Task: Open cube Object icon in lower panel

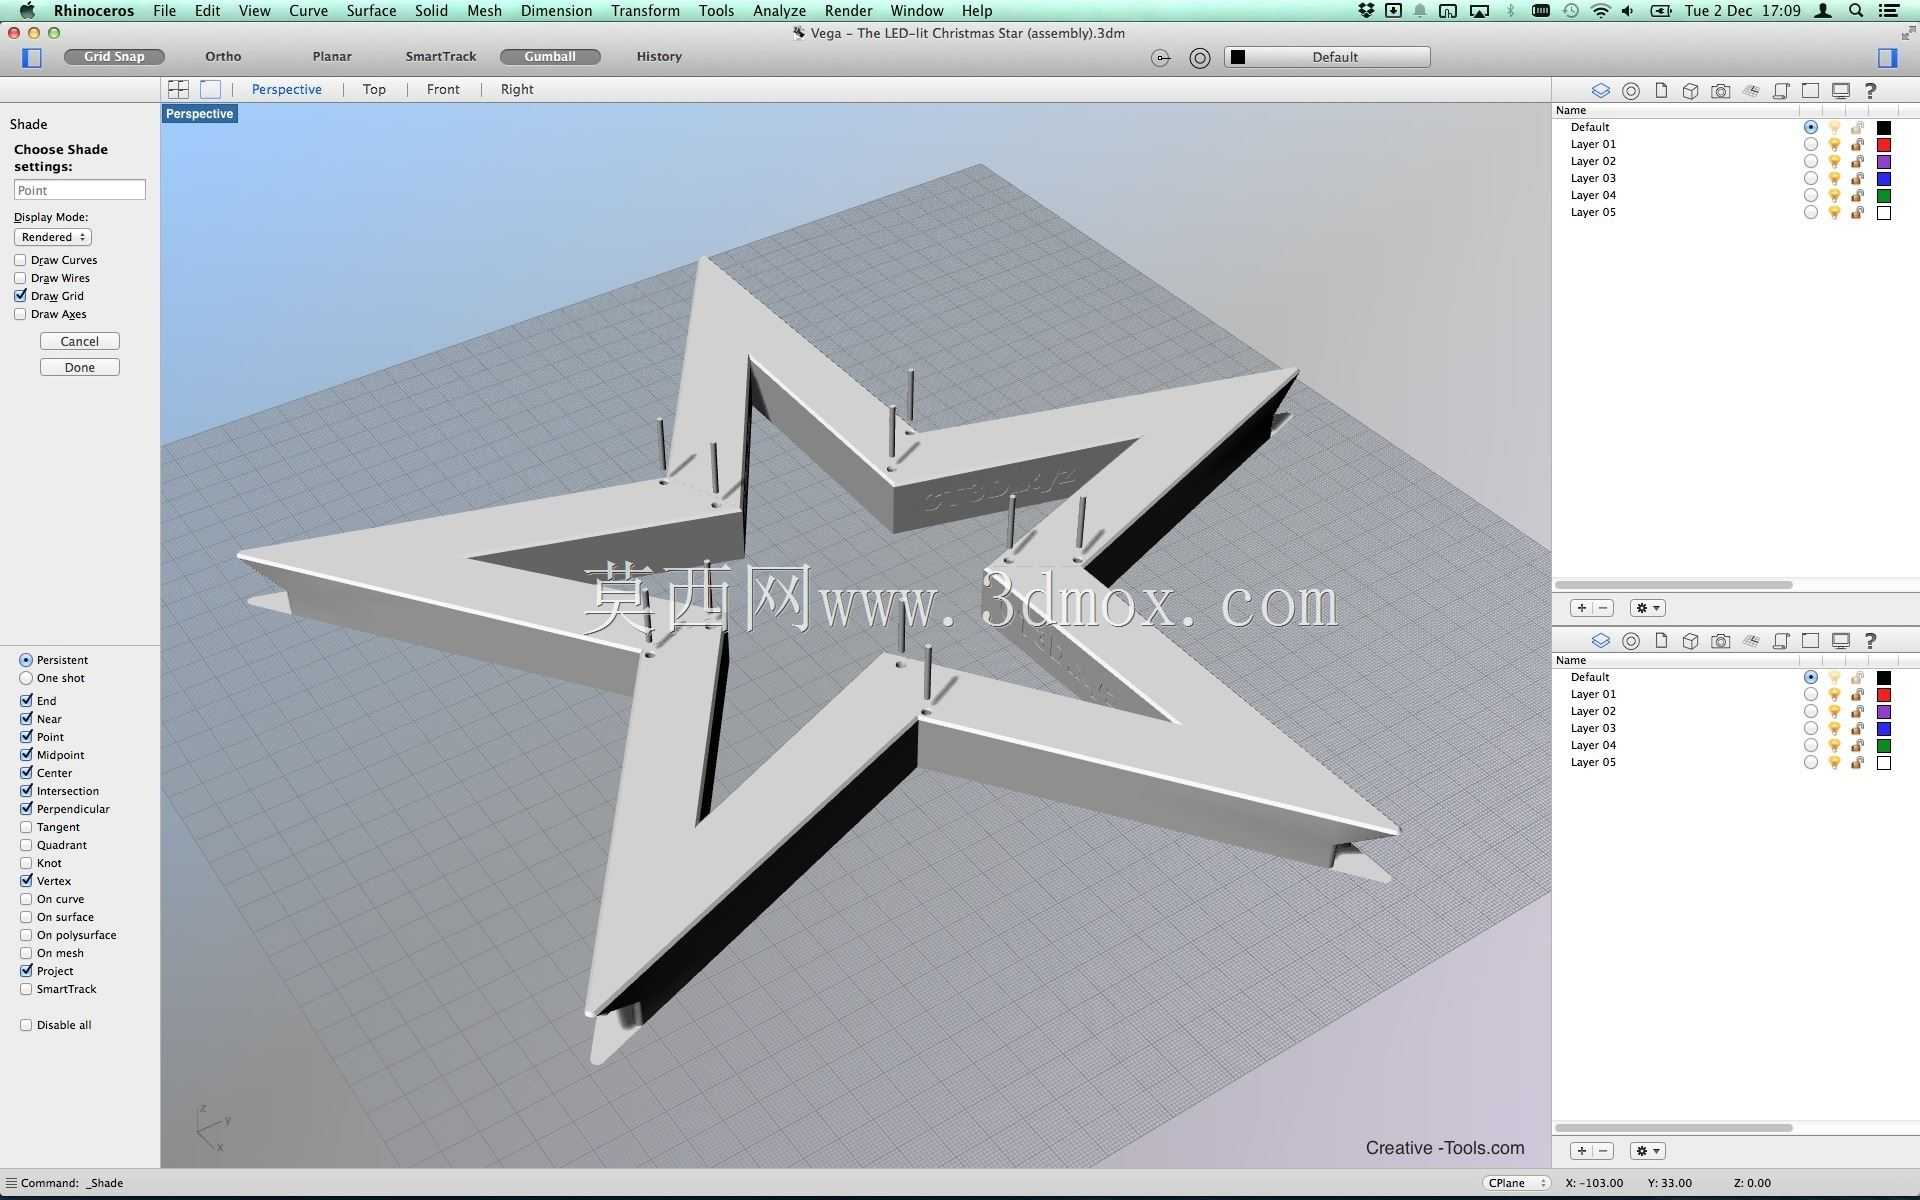Action: (x=1690, y=641)
